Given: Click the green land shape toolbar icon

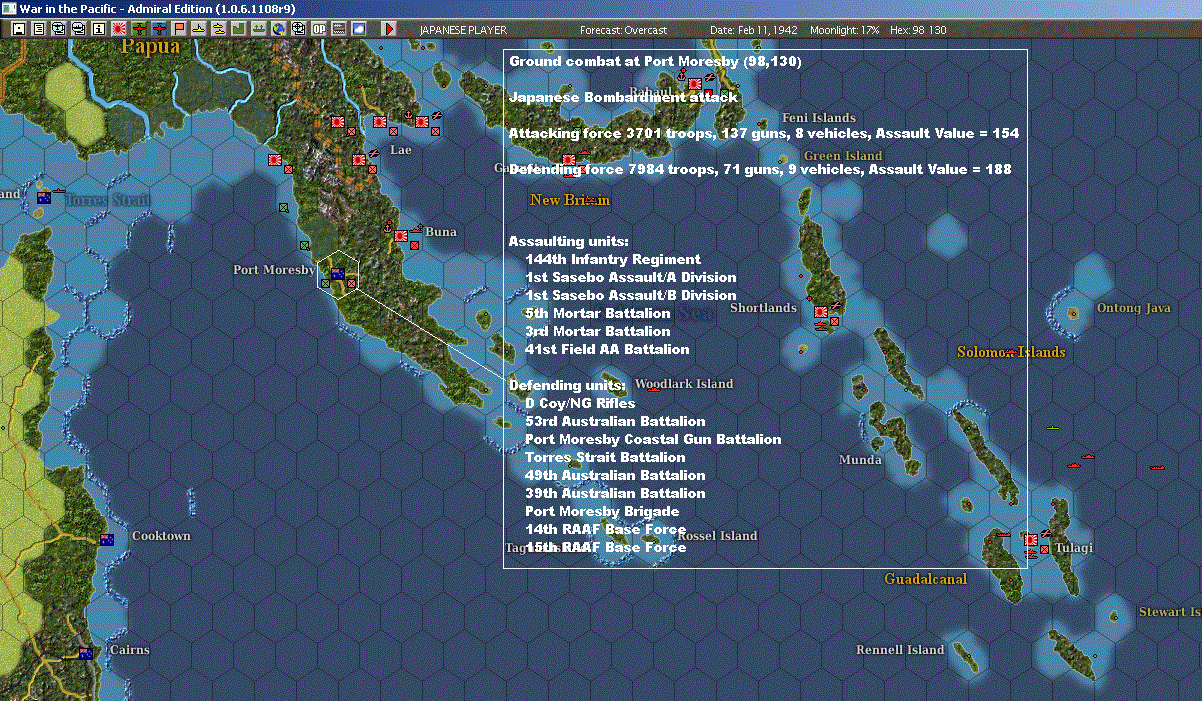Looking at the screenshot, I should tap(239, 29).
